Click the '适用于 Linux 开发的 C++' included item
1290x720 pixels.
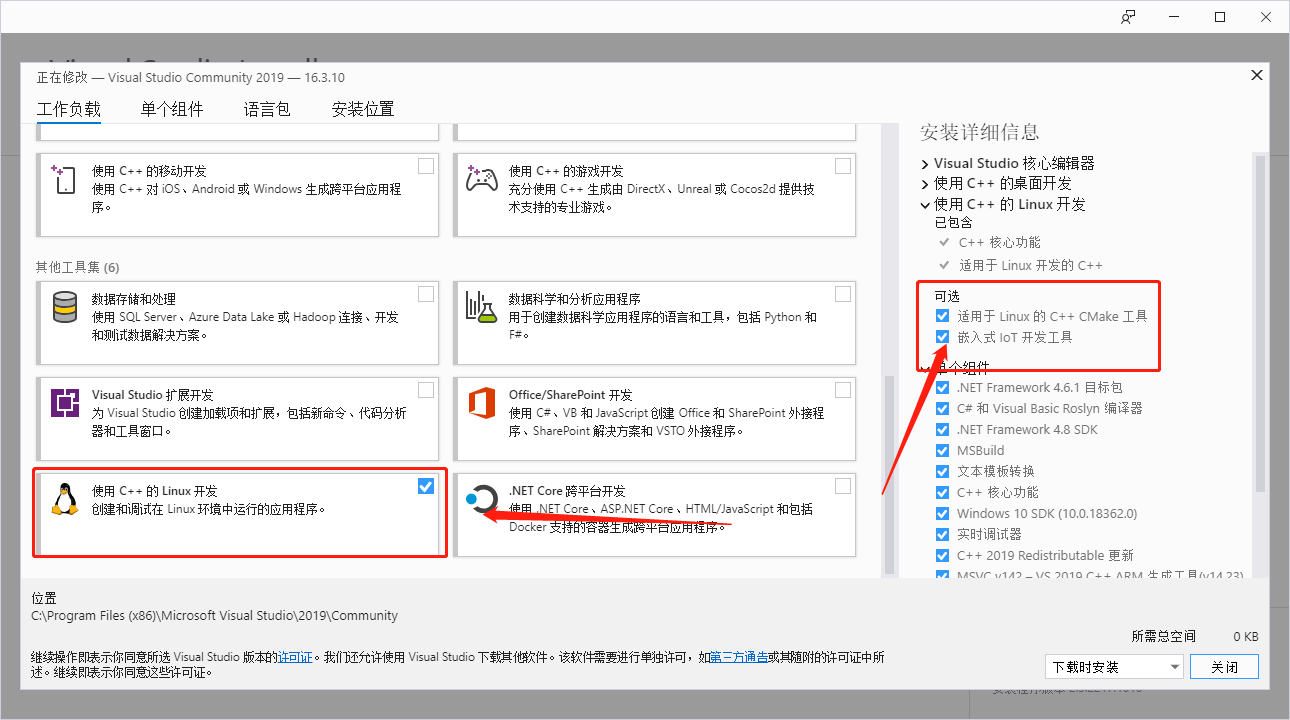point(1030,265)
